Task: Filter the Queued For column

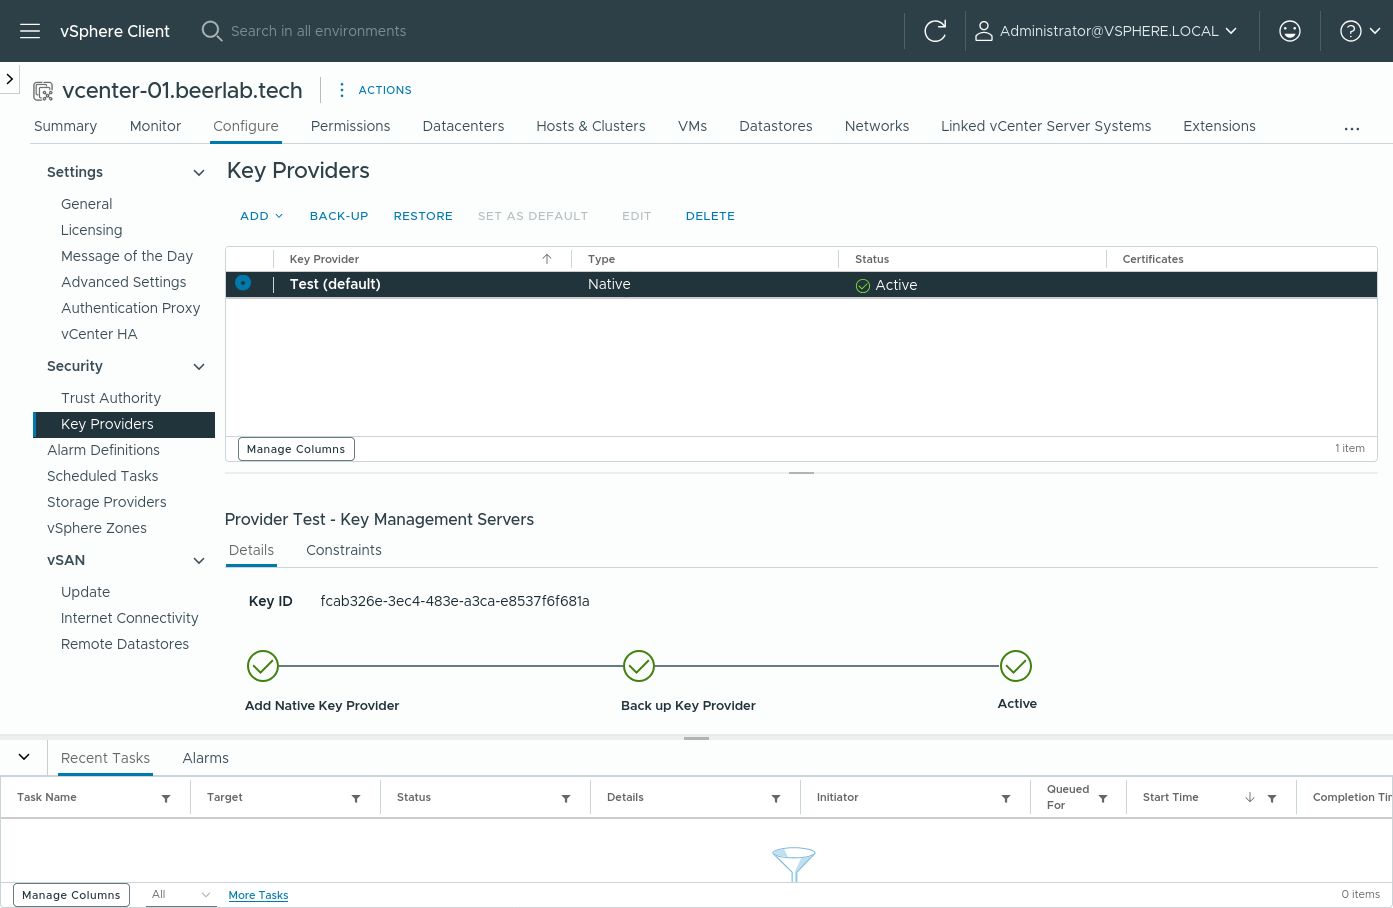Action: coord(1103,798)
